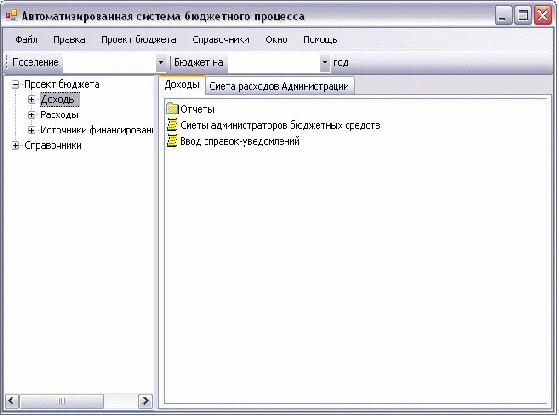Collapse the Проект бюджета root node

15,84
